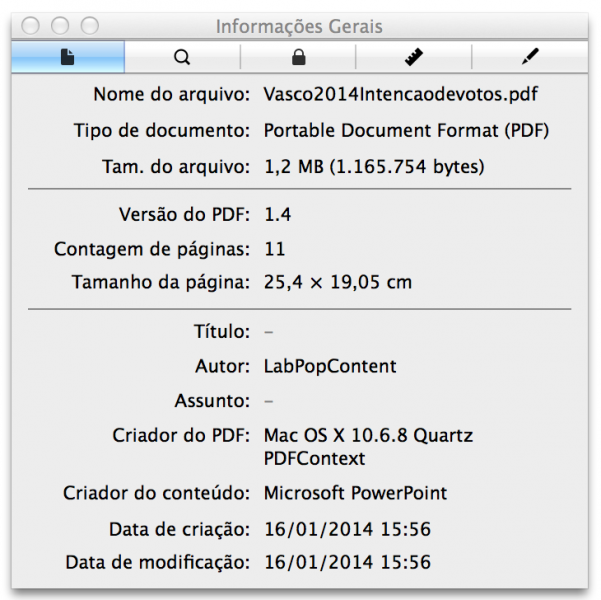Click the Microsoft PowerPoint content creator value
Image resolution: width=601 pixels, height=600 pixels.
pyautogui.click(x=355, y=493)
